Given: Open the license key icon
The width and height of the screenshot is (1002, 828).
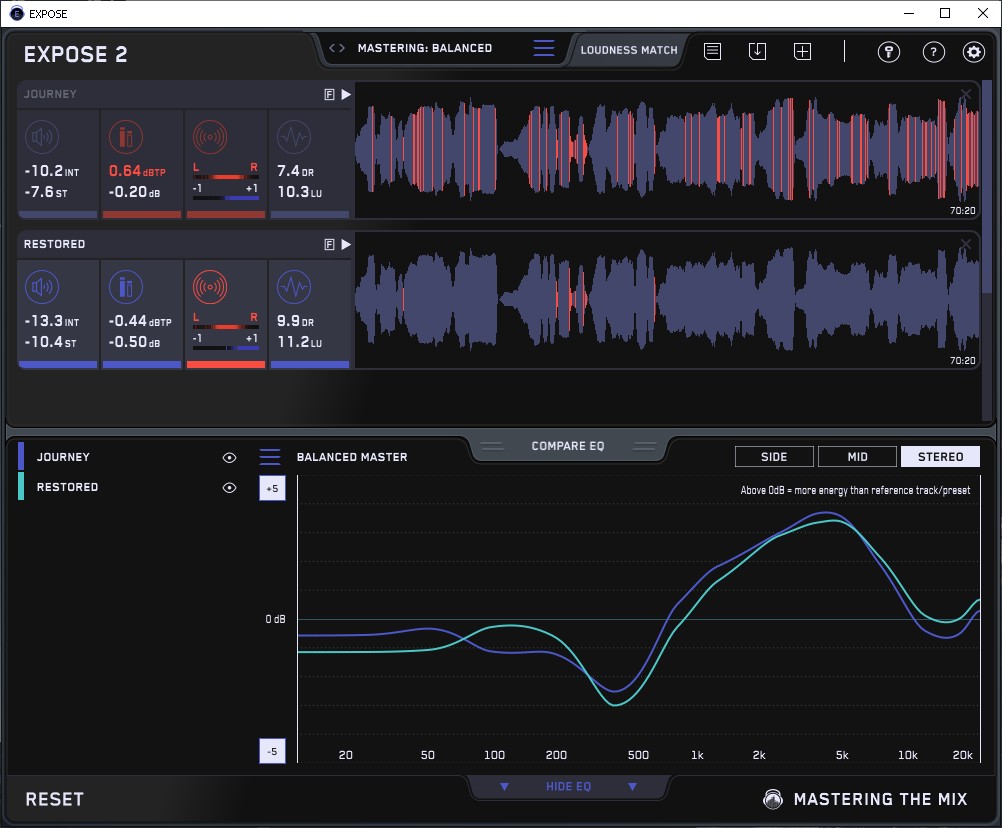Looking at the screenshot, I should point(889,52).
